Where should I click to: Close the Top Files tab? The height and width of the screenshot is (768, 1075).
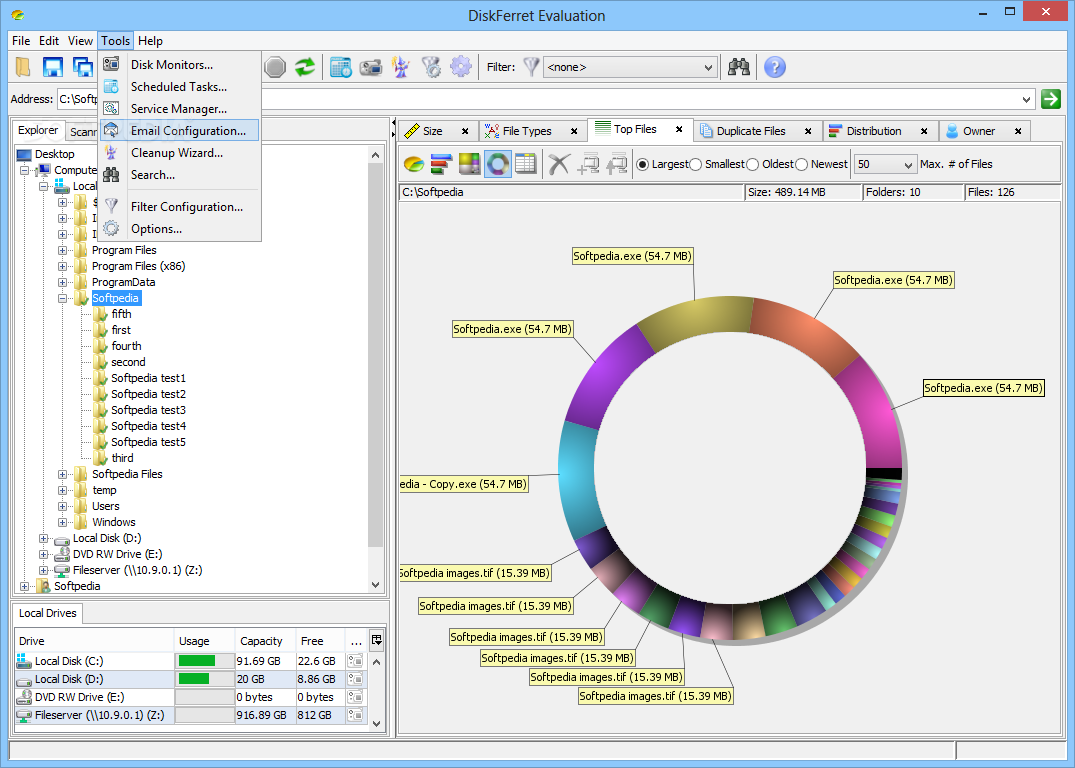pos(679,129)
